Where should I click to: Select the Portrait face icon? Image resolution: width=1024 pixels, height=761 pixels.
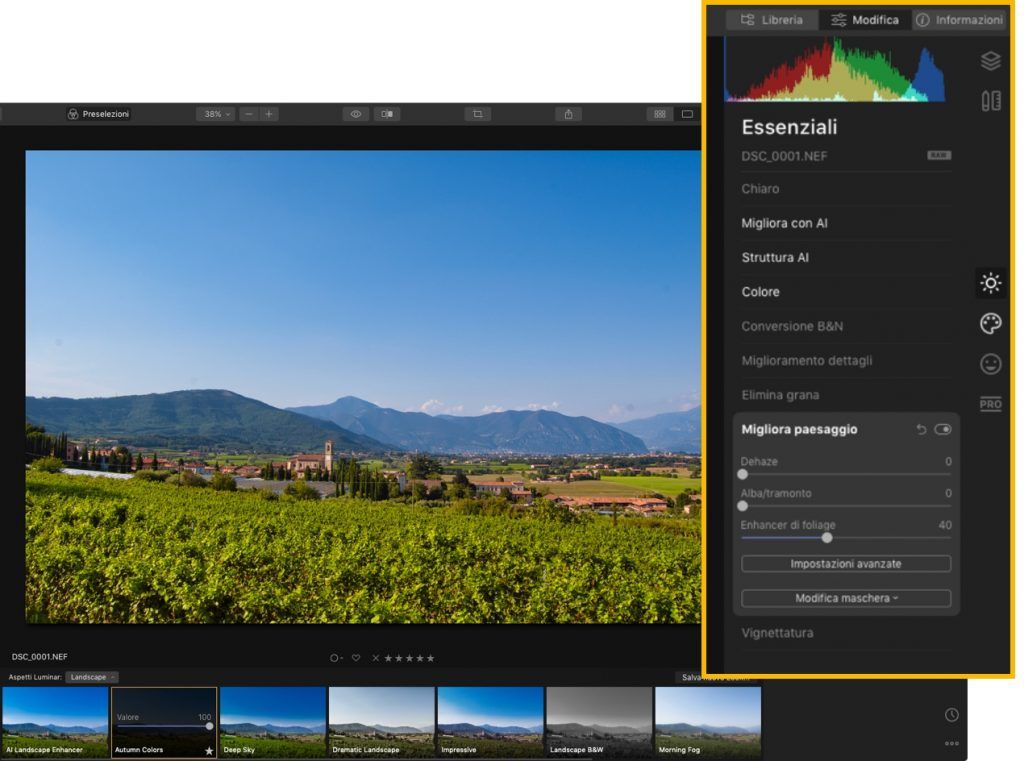coord(991,364)
